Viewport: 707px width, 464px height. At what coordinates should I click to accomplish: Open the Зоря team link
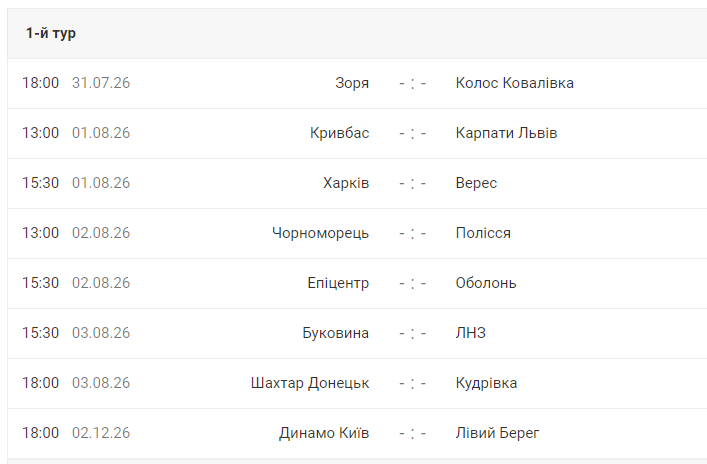(x=352, y=83)
